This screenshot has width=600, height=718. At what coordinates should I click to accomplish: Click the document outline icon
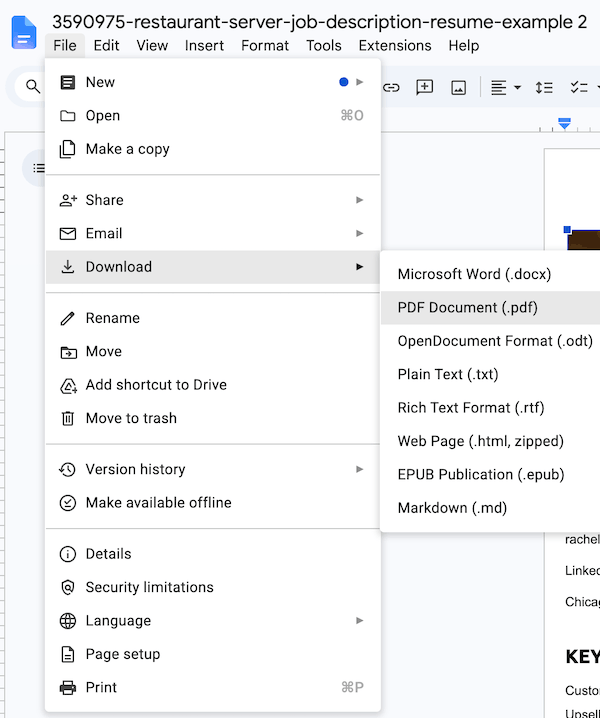(39, 168)
